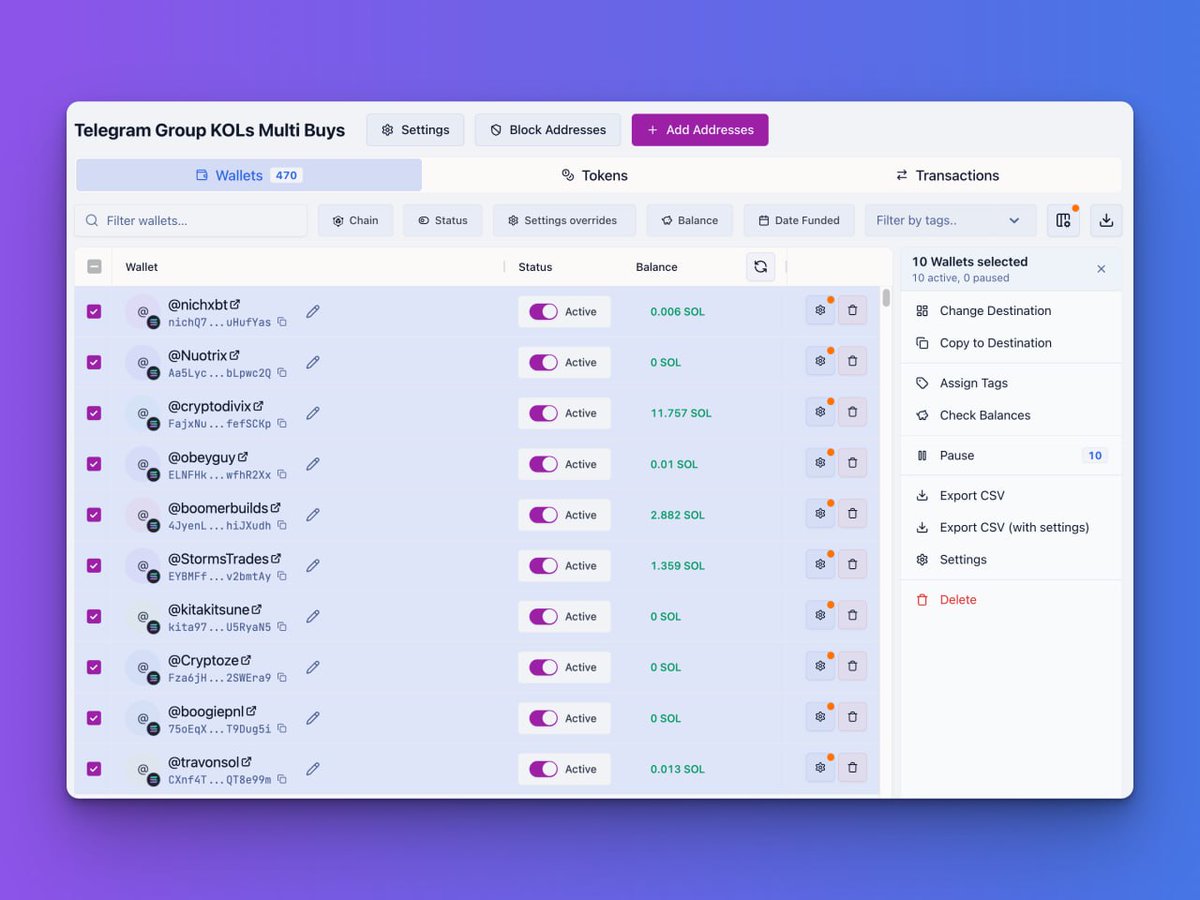1200x900 pixels.
Task: Edit the @travonsol wallet name
Action: tap(313, 769)
